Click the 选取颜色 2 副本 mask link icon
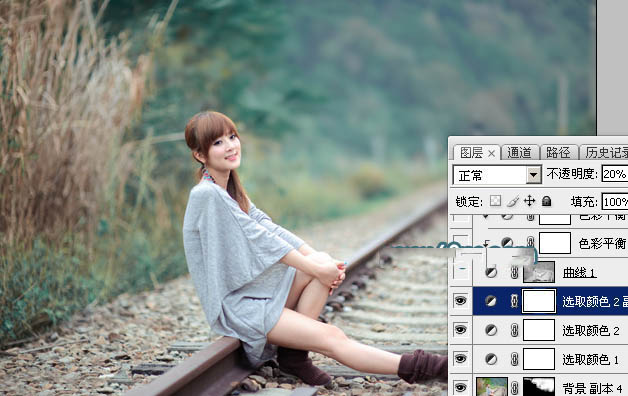This screenshot has height=396, width=628. [x=515, y=301]
